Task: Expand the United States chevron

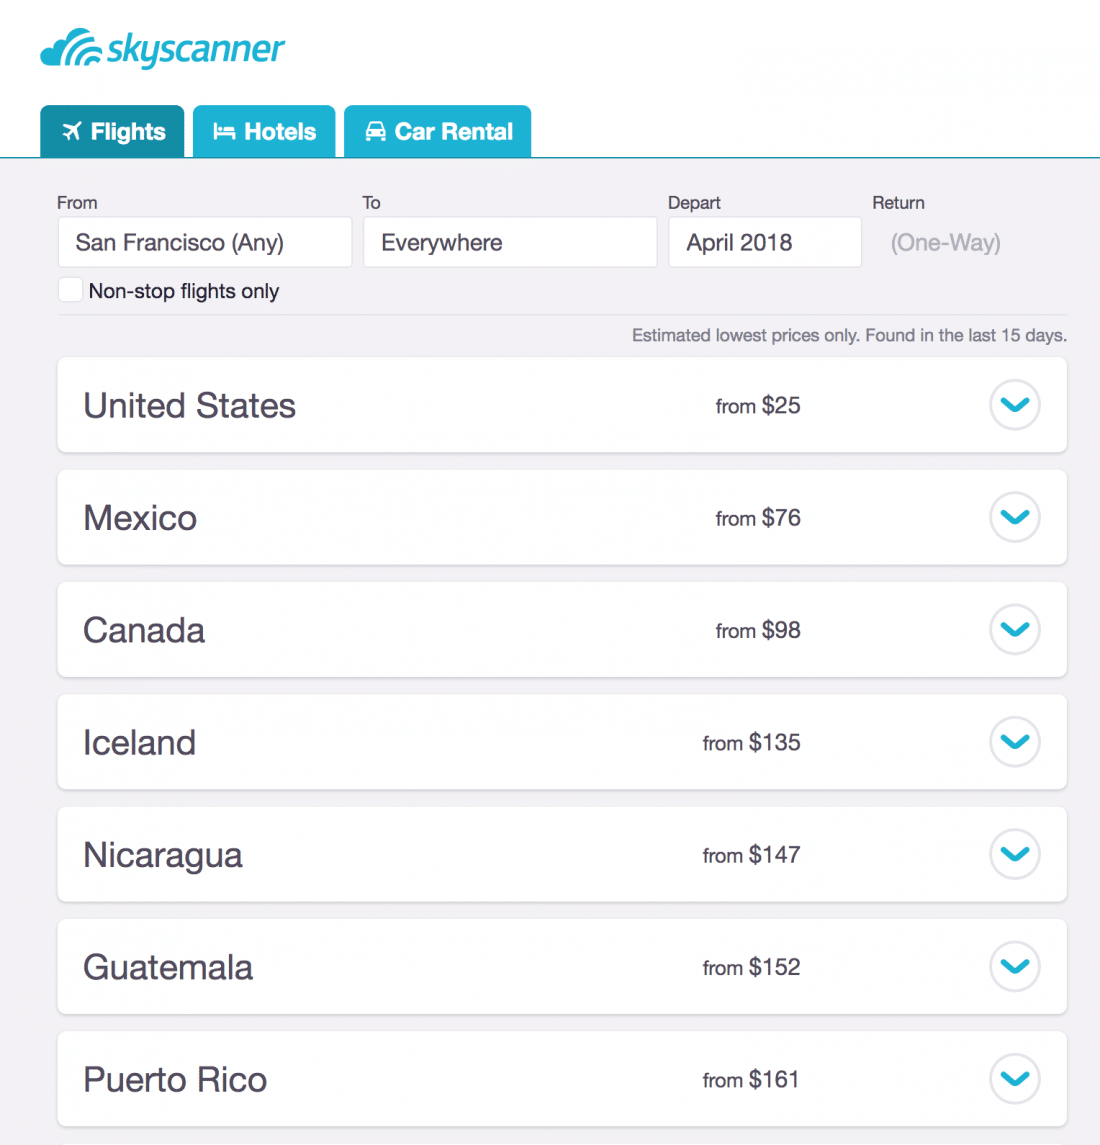Action: tap(1015, 405)
